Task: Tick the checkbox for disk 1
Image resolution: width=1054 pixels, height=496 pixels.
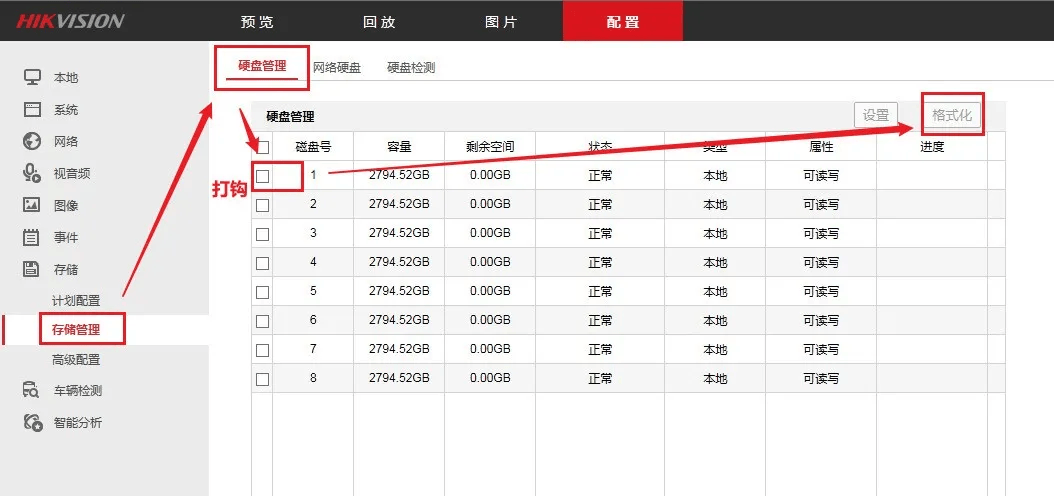Action: pyautogui.click(x=263, y=176)
